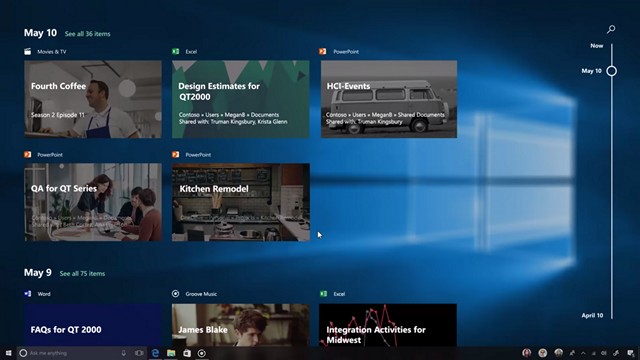
Task: Click the Movies & TV label
Action: click(51, 51)
